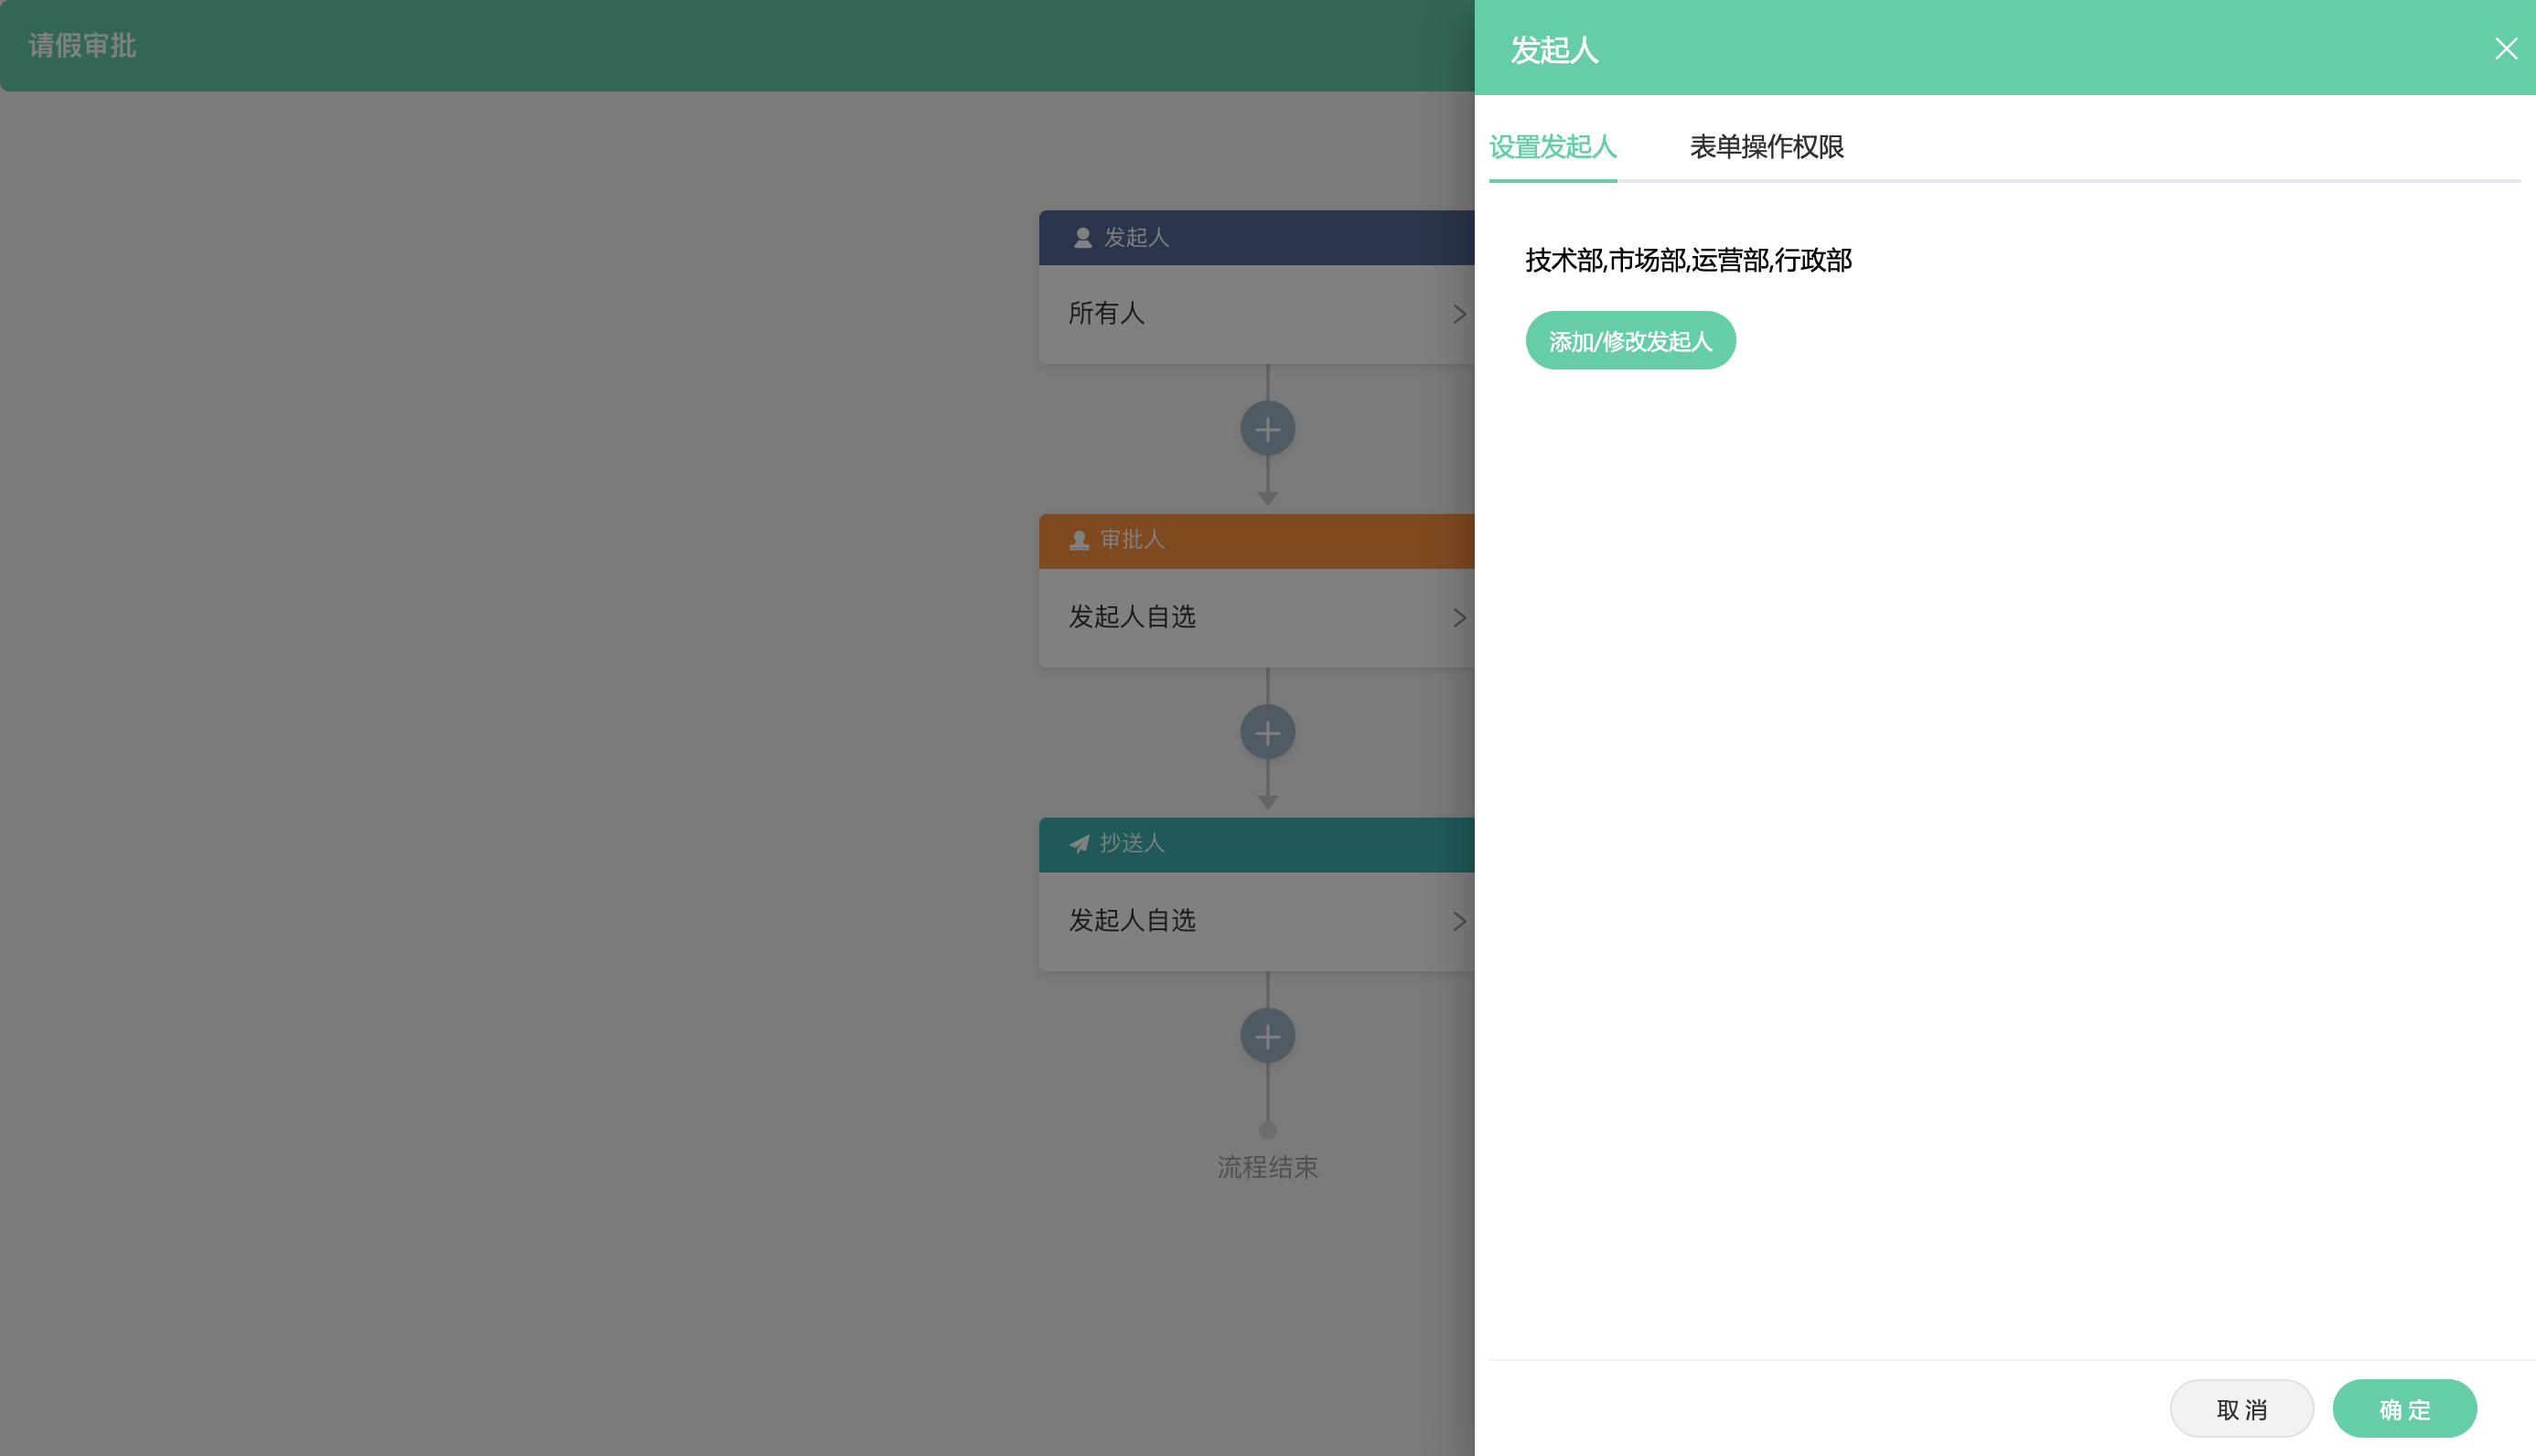The width and height of the screenshot is (2536, 1456).
Task: Select the 技术部,市场部,运营部,行政部 text
Action: pos(1688,260)
